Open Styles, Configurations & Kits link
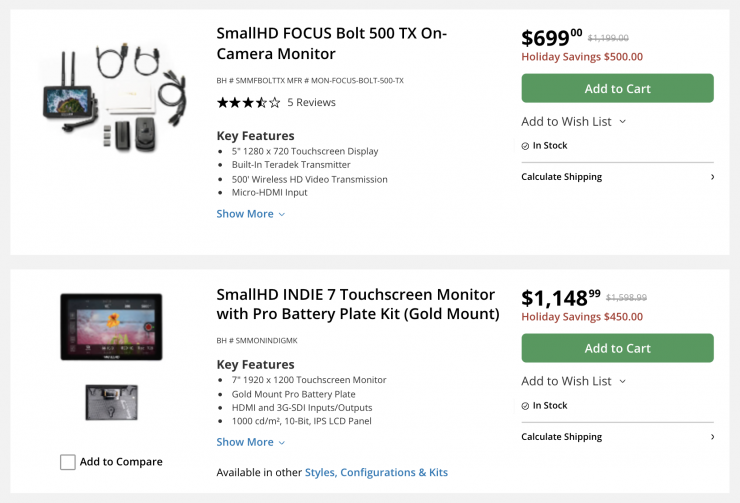740x503 pixels. [x=376, y=472]
